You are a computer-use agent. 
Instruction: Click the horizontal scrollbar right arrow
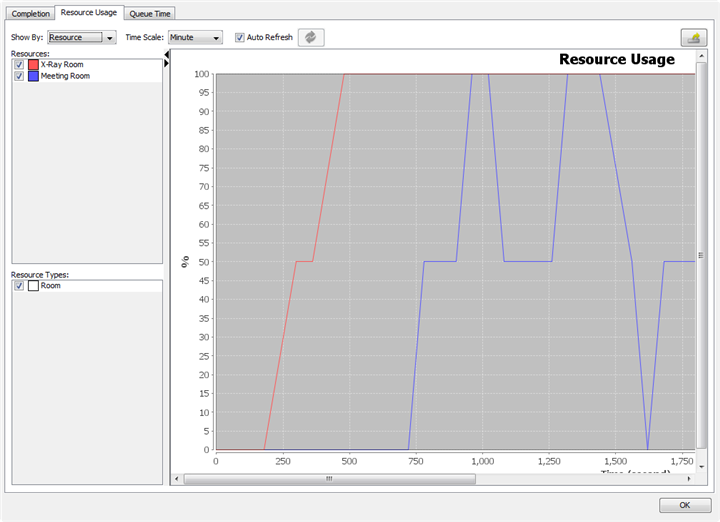tap(689, 479)
